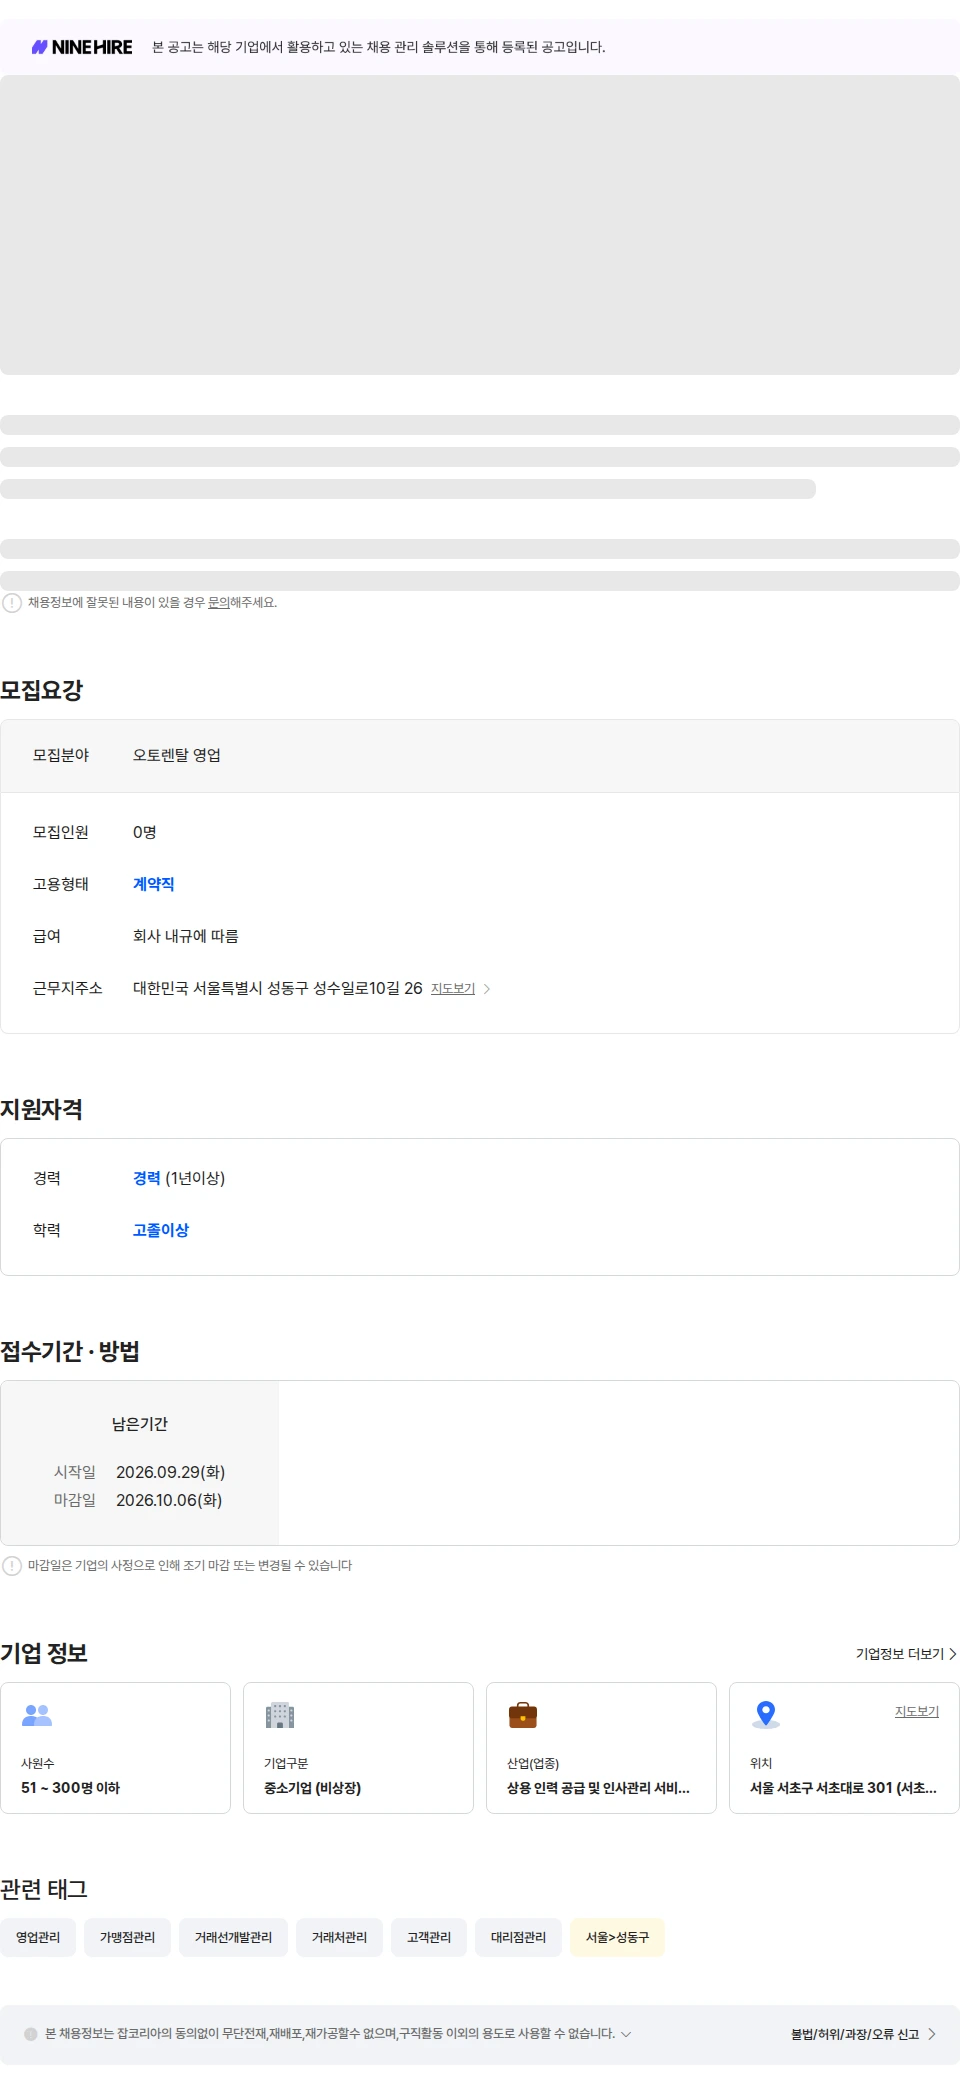
Task: Click the 중소기업 (비상장) company type
Action: click(x=312, y=1788)
